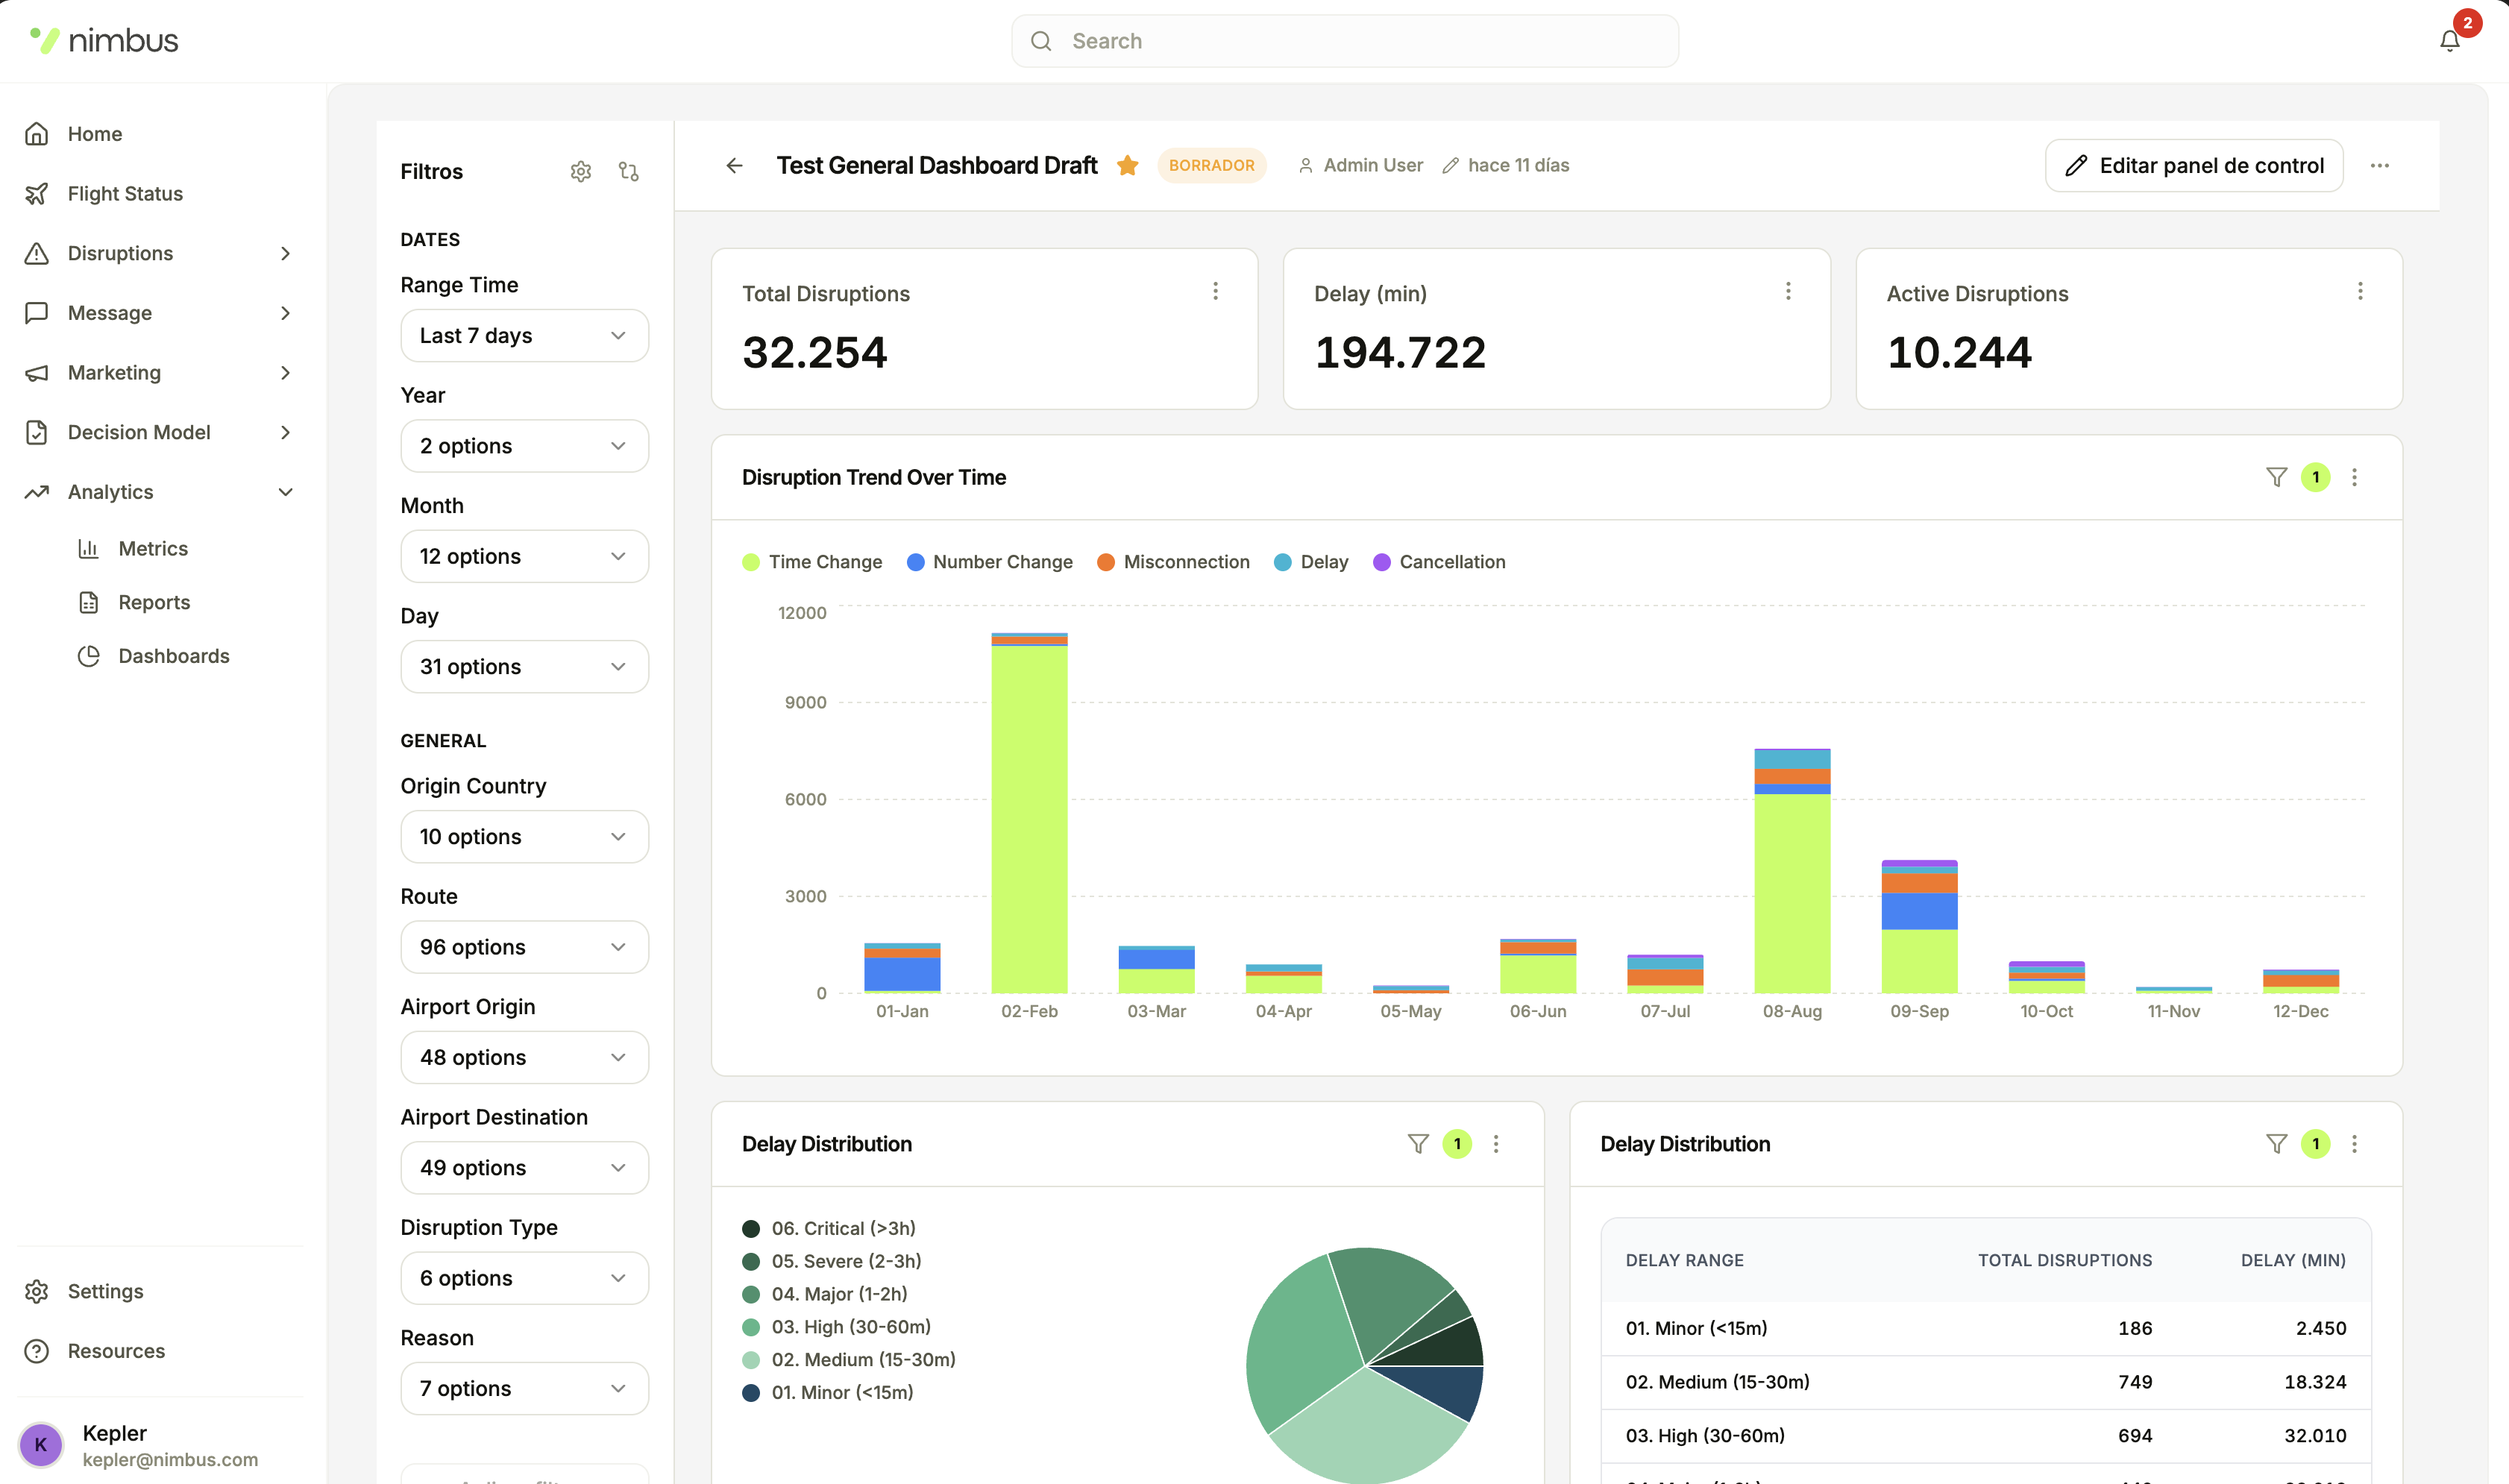Viewport: 2509px width, 1484px height.
Task: Open Total Disruptions card kebab menu
Action: 1215,291
